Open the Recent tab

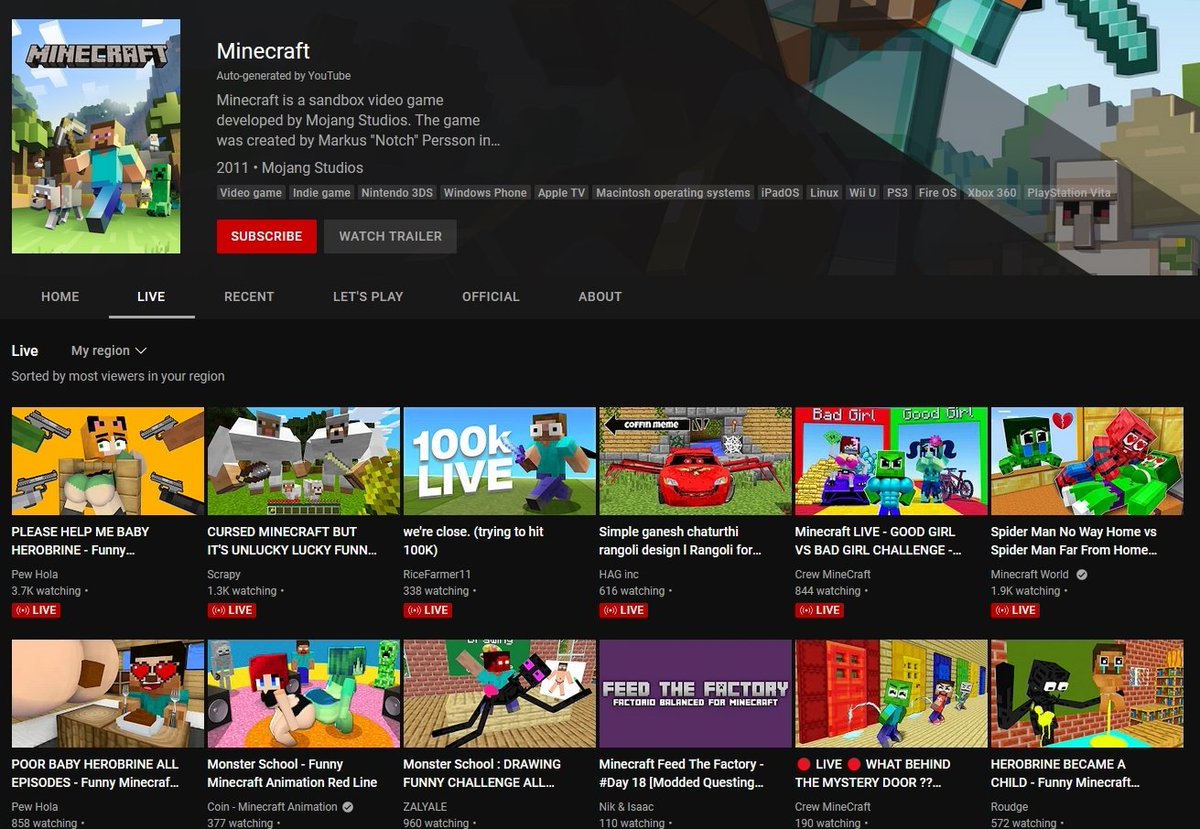(x=249, y=296)
